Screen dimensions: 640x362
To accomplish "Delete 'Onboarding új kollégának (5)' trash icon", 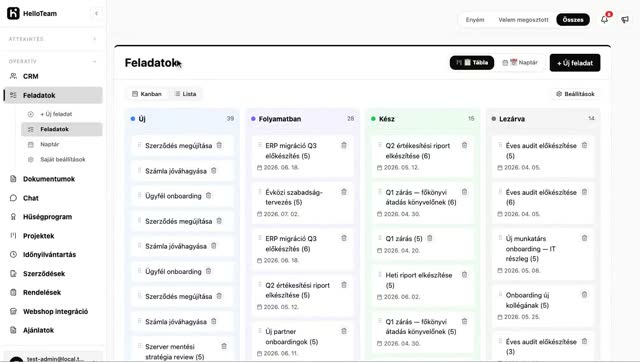I will pos(584,295).
